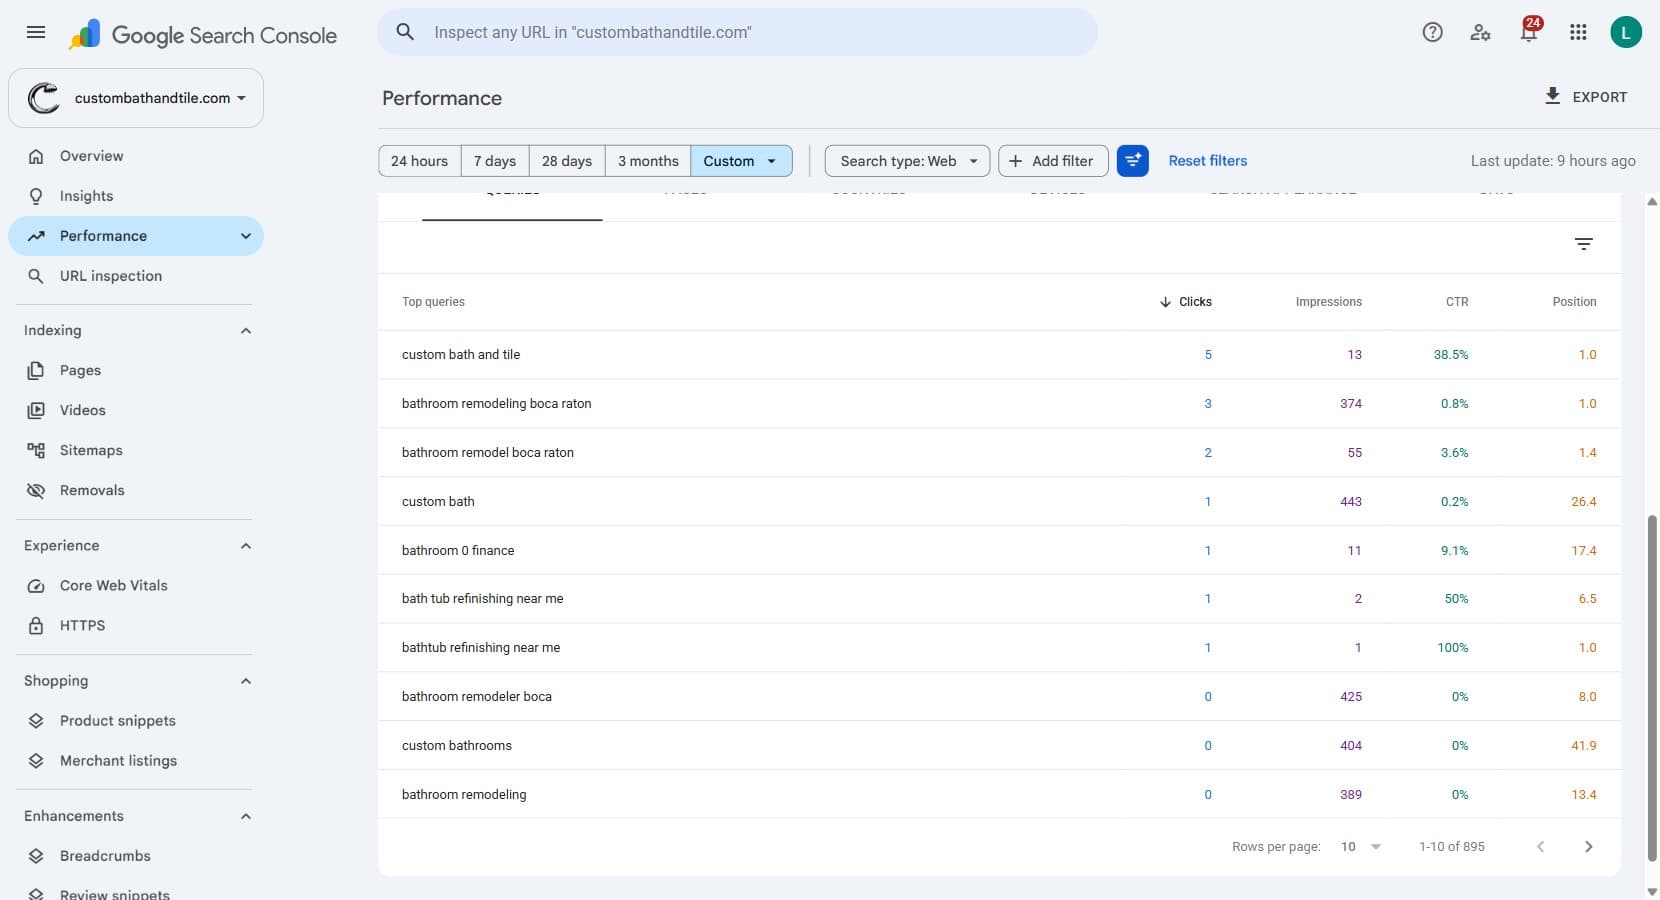The height and width of the screenshot is (900, 1660).
Task: Open Insights in the sidebar
Action: tap(136, 196)
